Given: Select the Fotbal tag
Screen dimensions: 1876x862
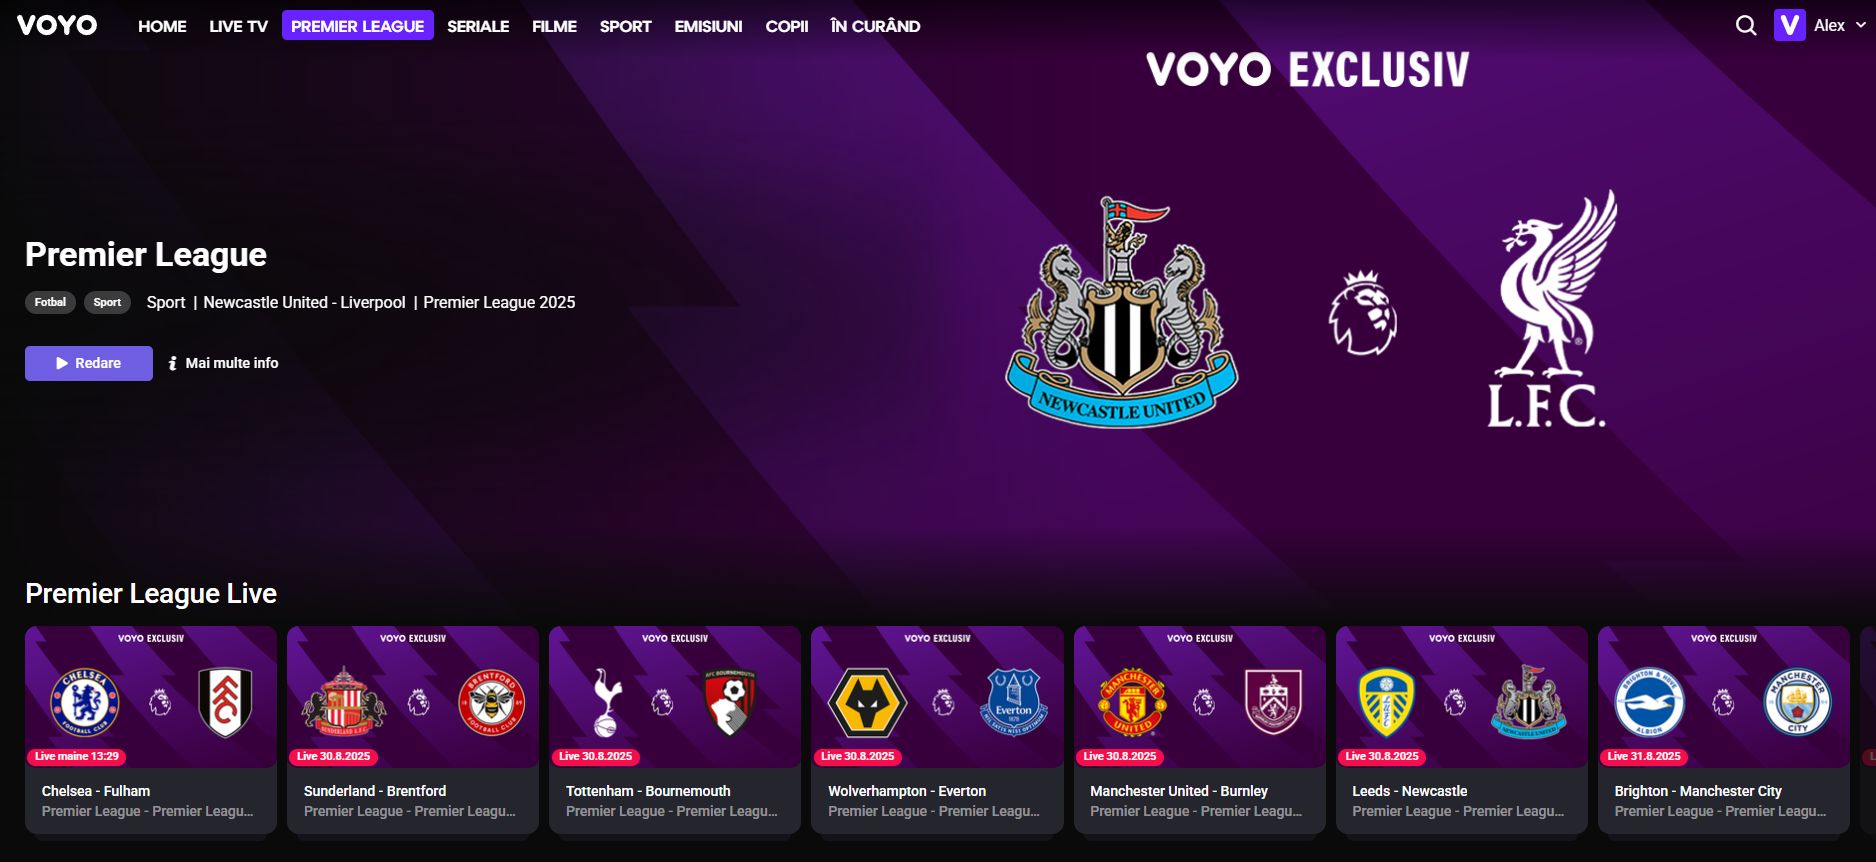Looking at the screenshot, I should 50,302.
